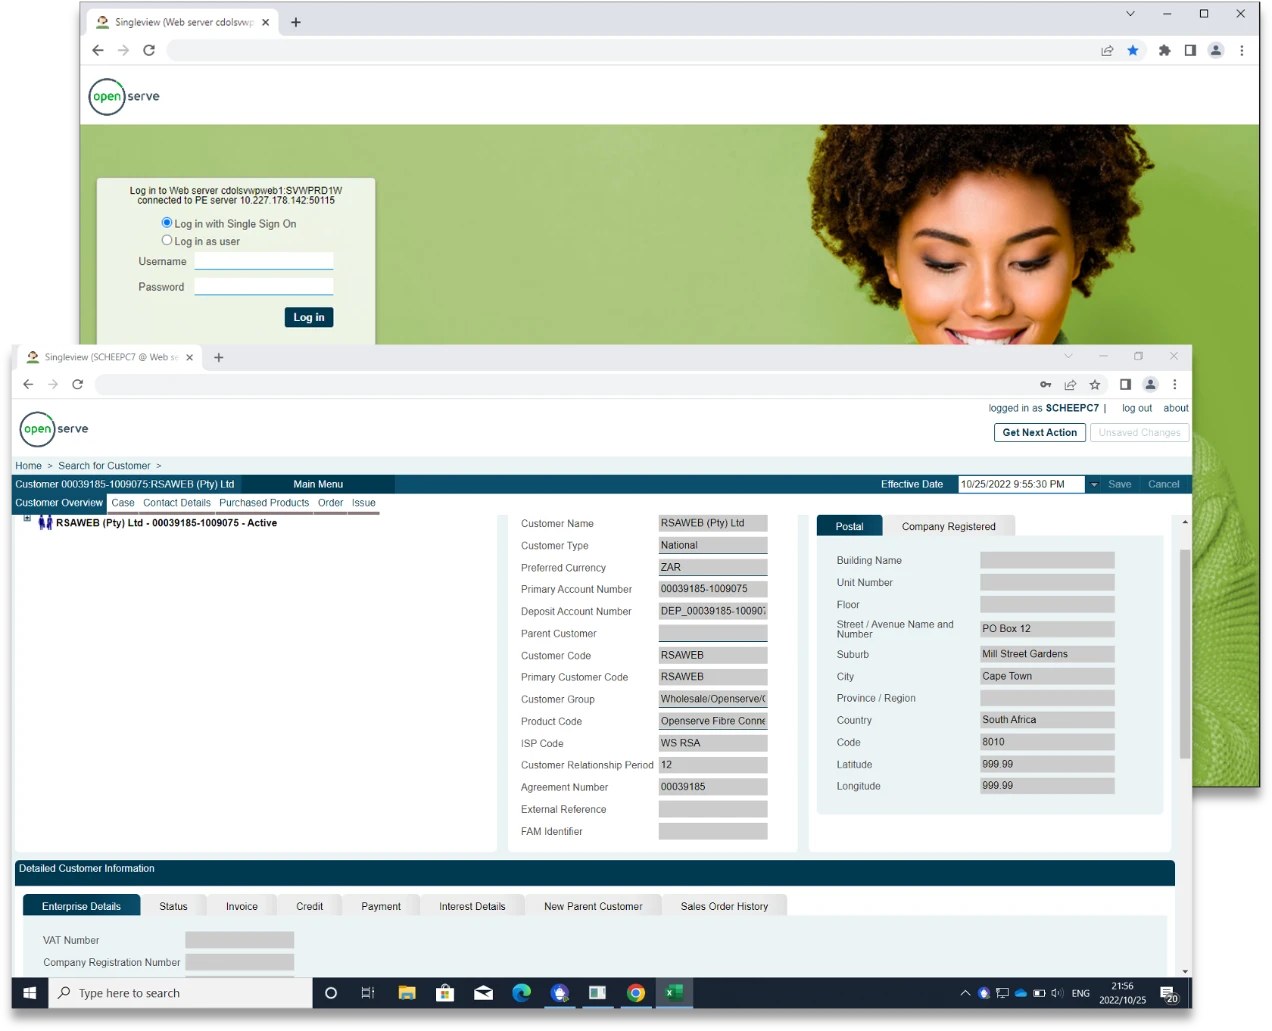
Task: Click Password input field
Action: click(x=264, y=286)
